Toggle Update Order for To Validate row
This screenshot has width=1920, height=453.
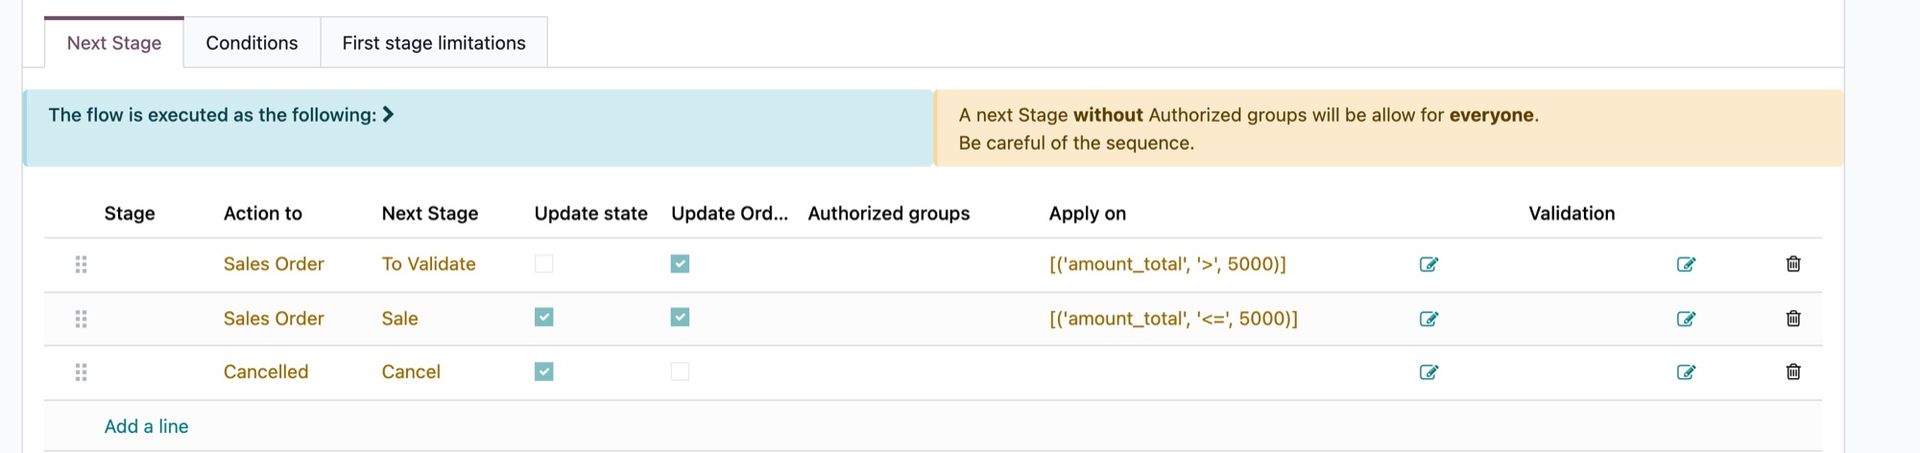pos(680,264)
